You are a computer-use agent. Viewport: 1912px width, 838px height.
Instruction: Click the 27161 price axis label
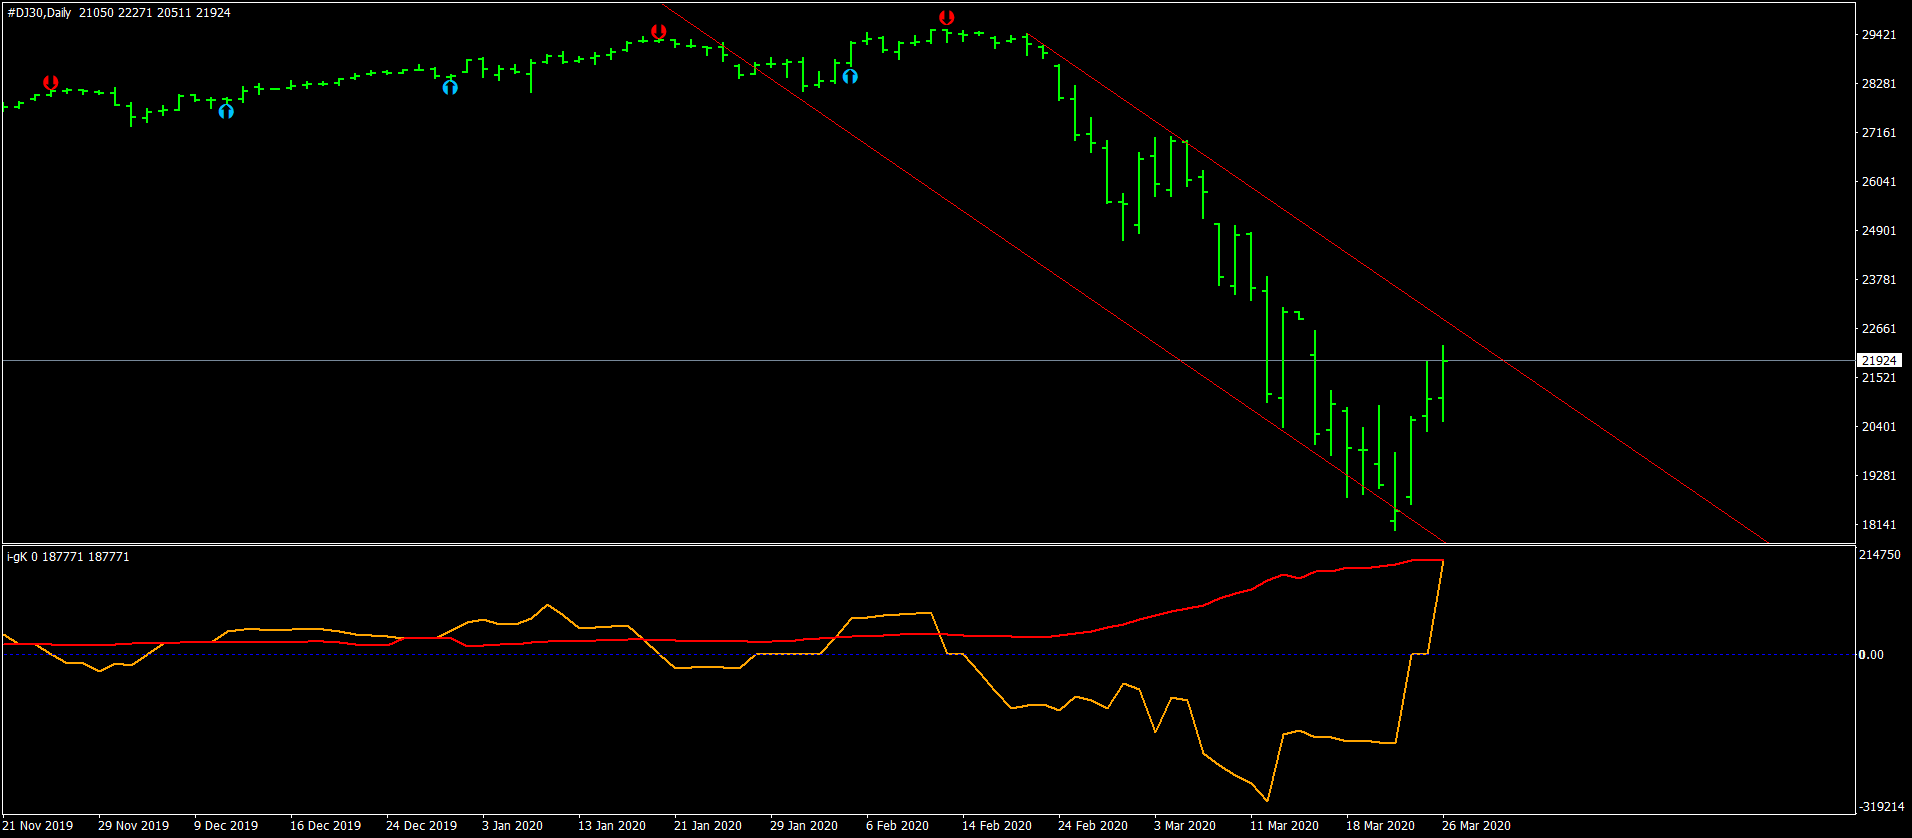coord(1878,133)
